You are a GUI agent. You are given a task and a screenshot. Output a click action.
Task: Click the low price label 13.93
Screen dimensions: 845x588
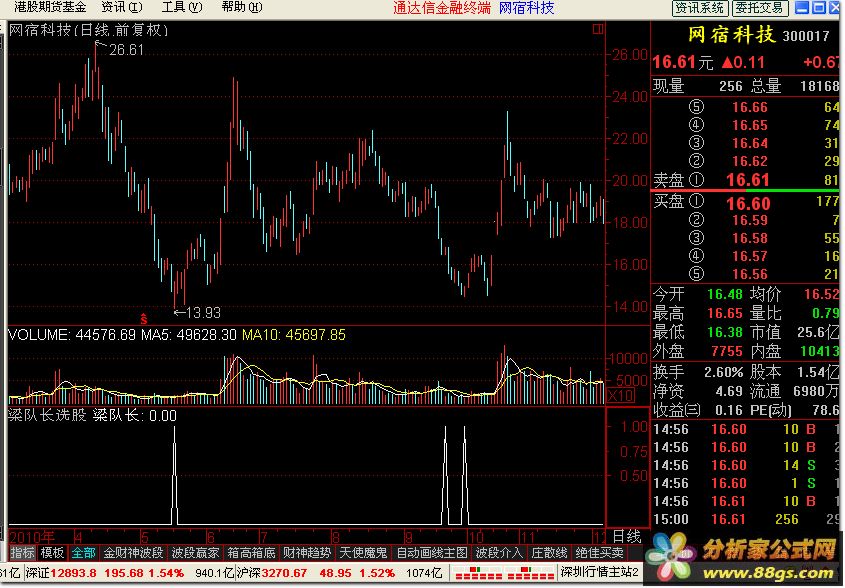(204, 312)
